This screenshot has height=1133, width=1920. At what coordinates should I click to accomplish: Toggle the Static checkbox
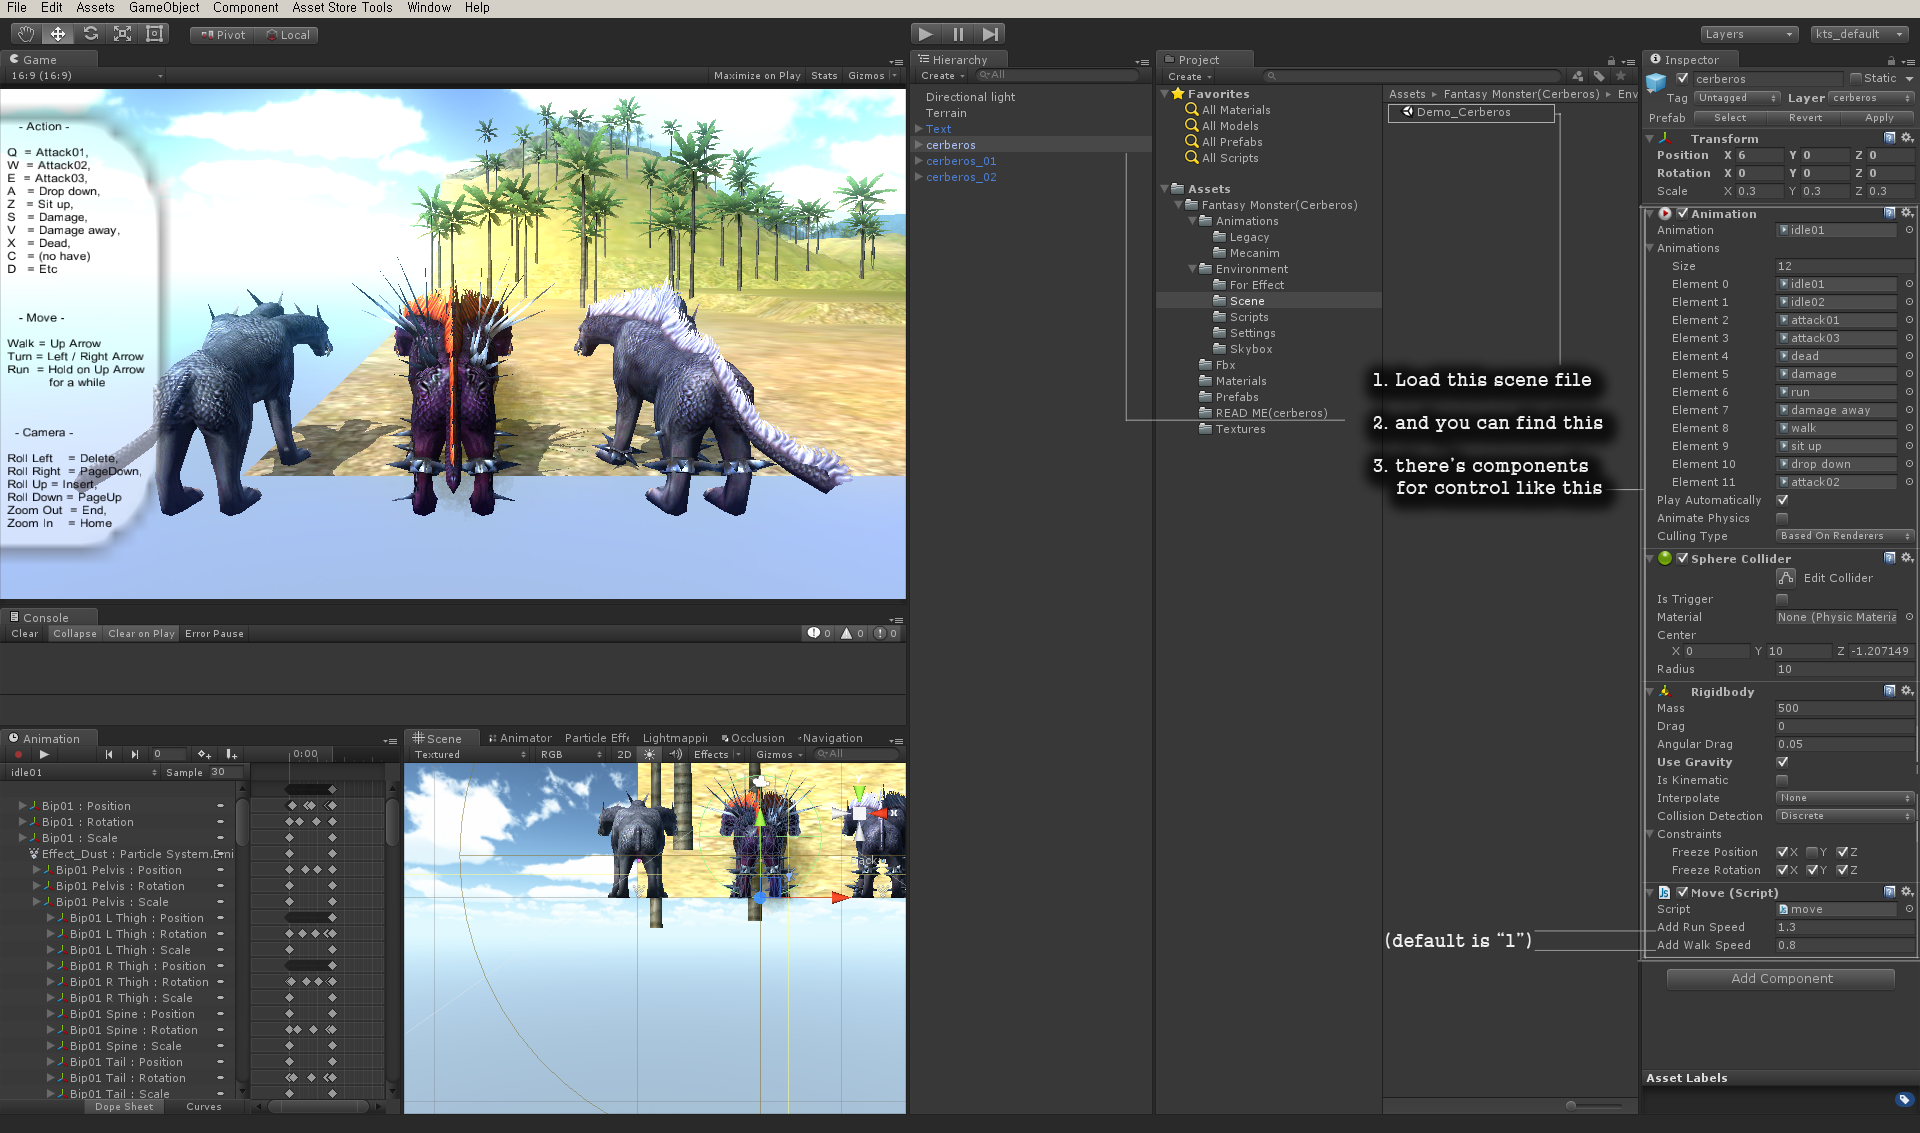pos(1856,78)
